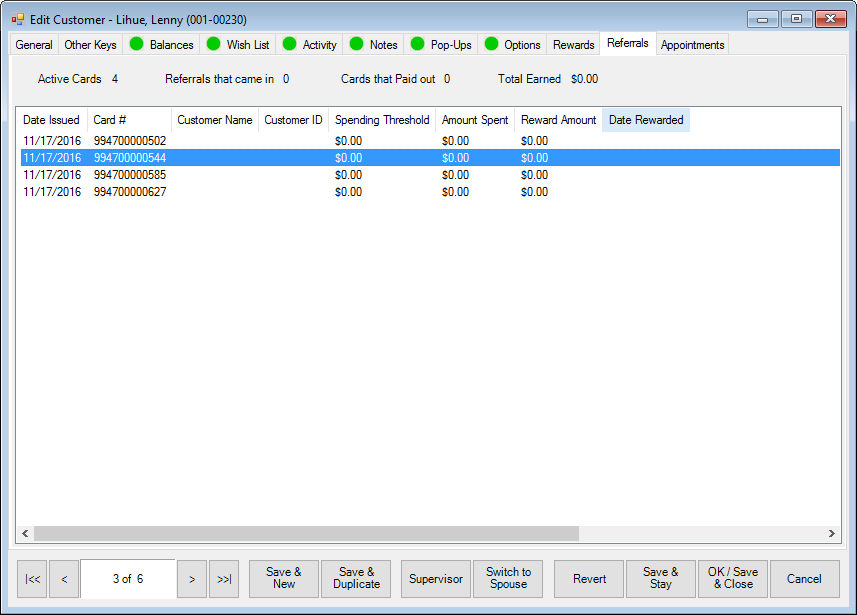Go to next customer record

click(x=192, y=579)
